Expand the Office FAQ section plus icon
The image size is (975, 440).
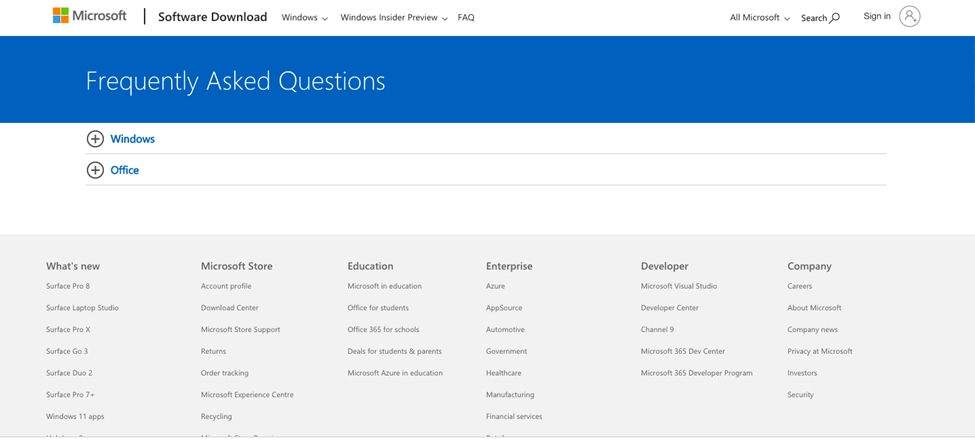coord(95,170)
